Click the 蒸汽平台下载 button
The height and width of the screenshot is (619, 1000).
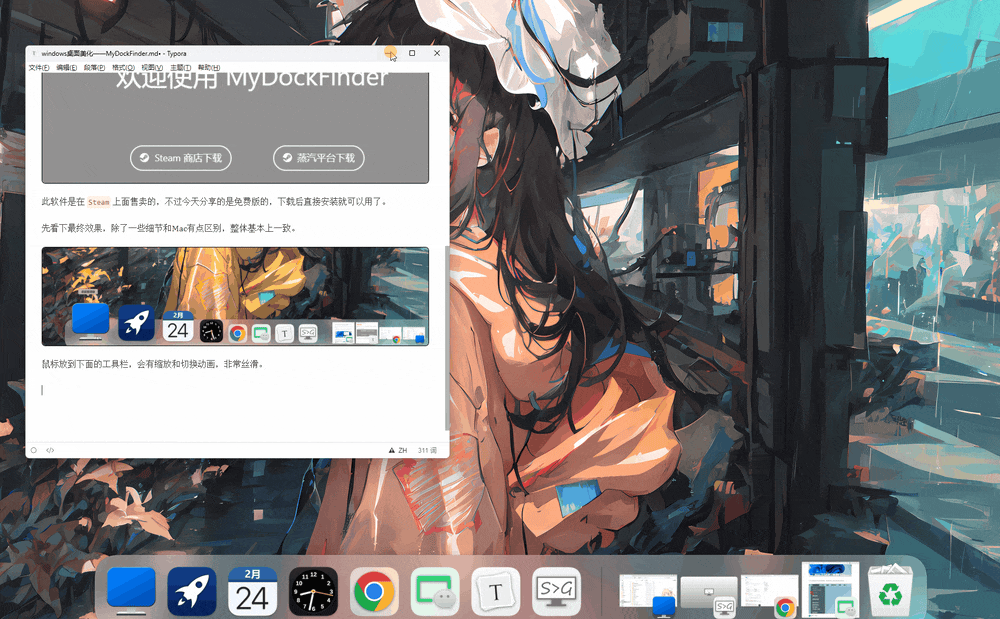click(x=319, y=158)
